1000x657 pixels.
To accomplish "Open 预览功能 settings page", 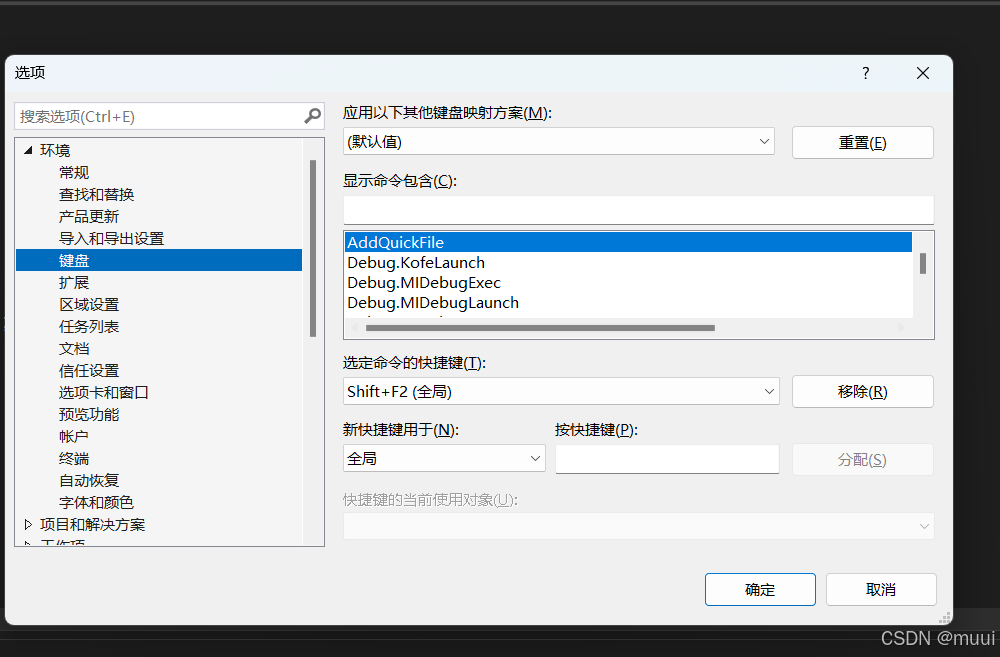I will (x=89, y=415).
